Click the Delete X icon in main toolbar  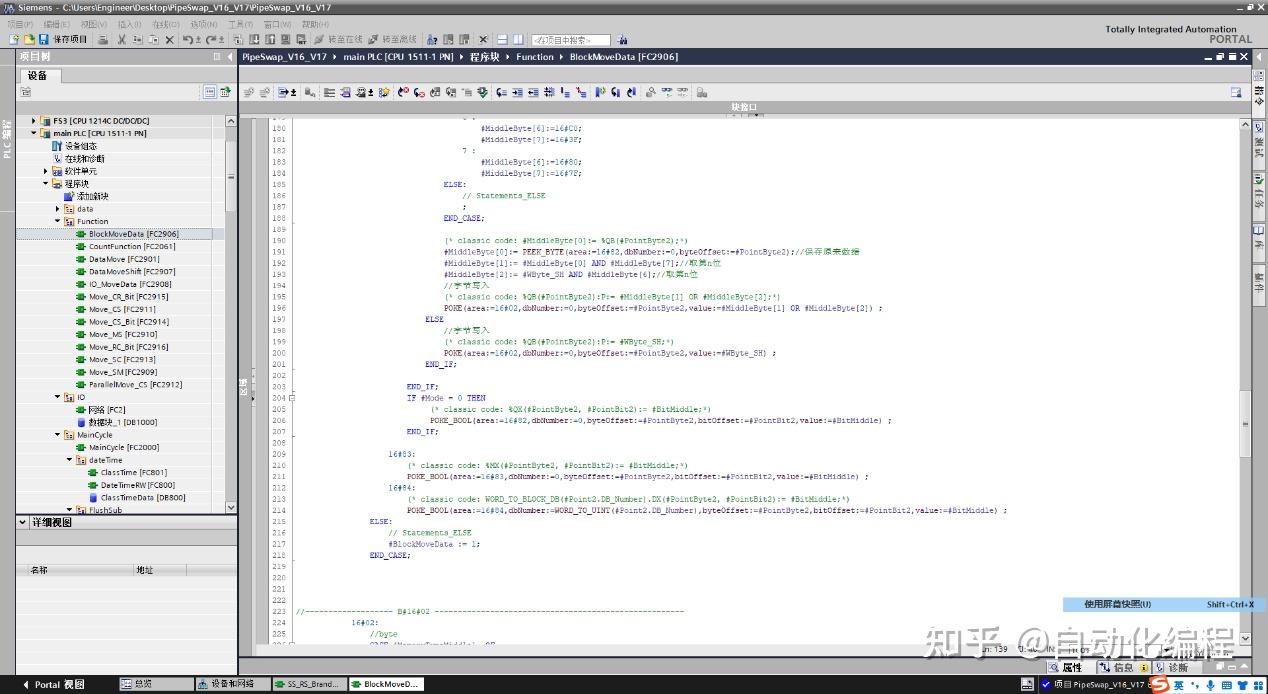click(x=169, y=39)
